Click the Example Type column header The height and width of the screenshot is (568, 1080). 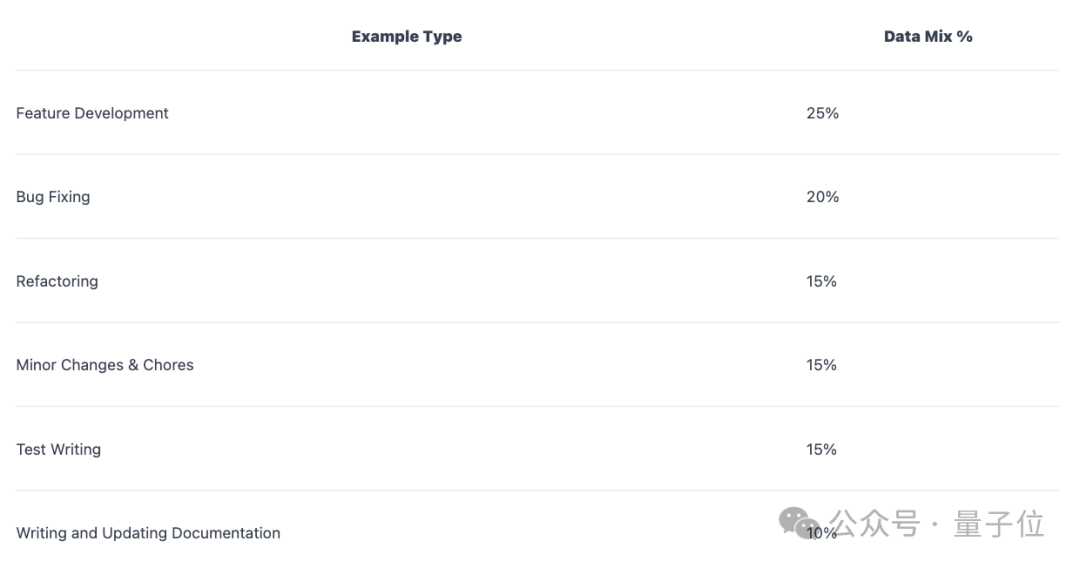click(406, 37)
